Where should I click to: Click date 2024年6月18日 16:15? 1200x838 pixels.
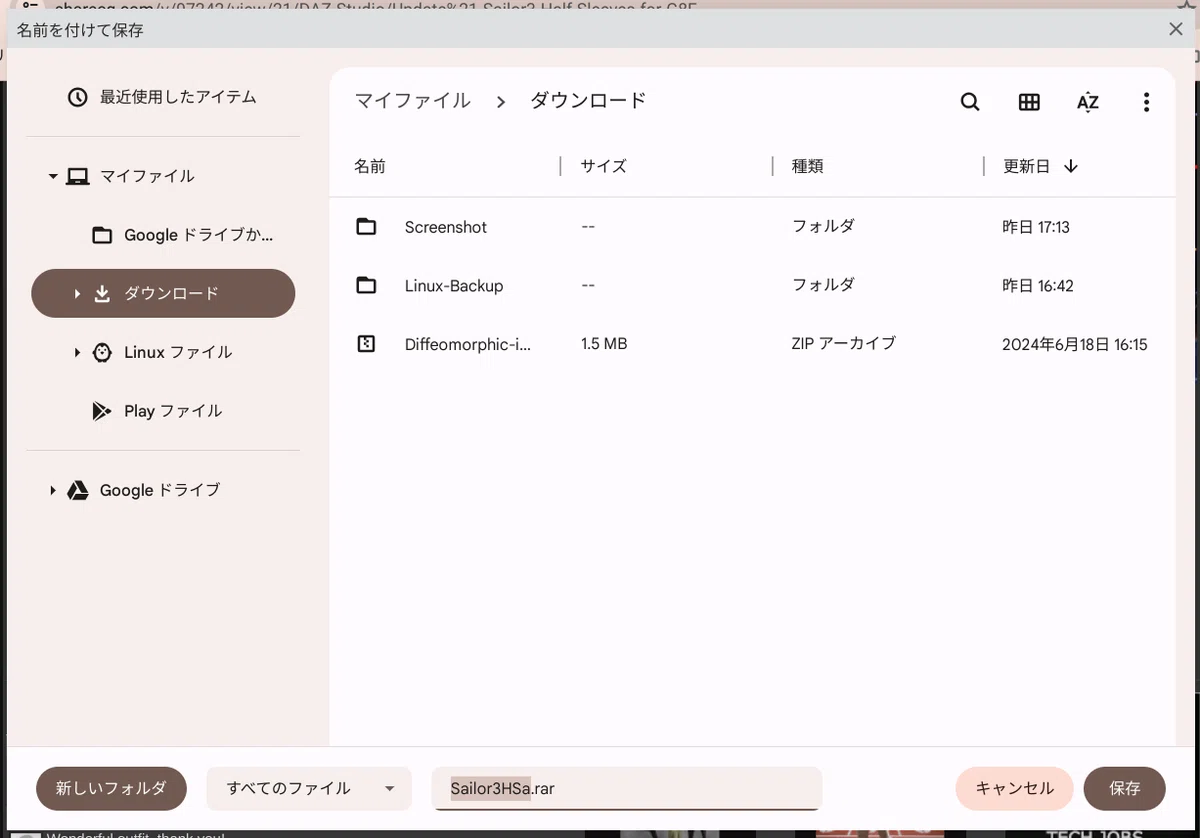pos(1075,345)
